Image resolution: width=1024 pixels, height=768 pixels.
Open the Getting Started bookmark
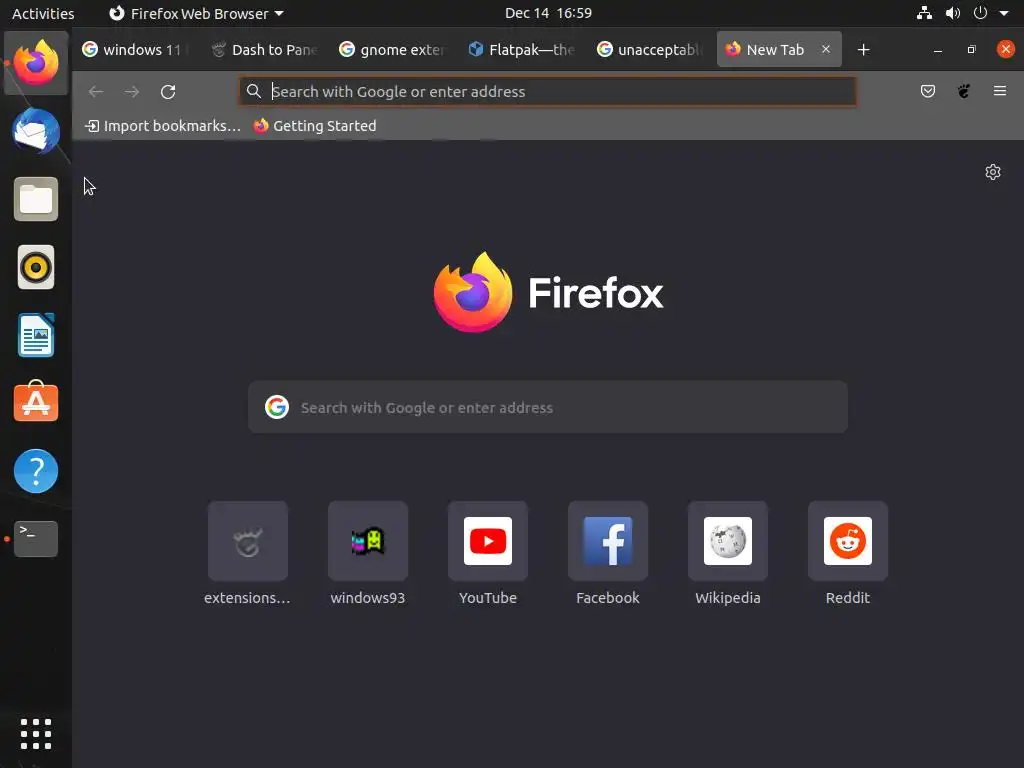click(x=315, y=126)
